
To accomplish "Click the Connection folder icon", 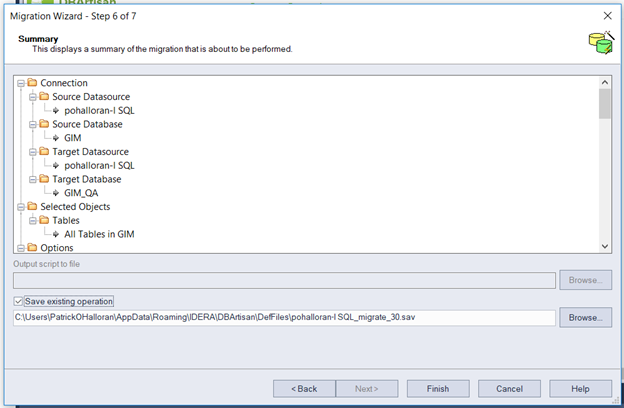I will [32, 82].
